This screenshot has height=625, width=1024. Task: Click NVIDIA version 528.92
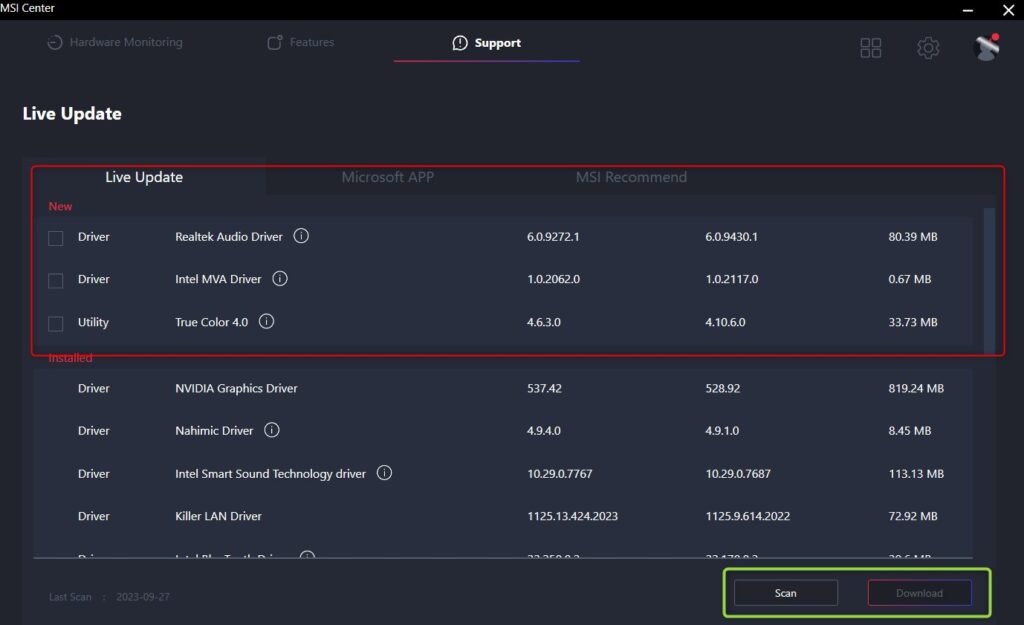pos(722,388)
